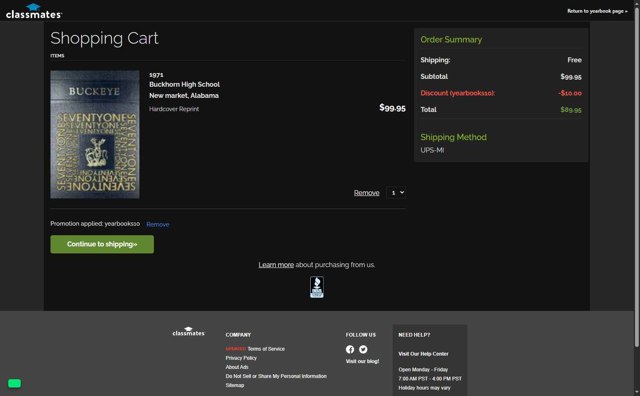The image size is (640, 396).
Task: Click the item price $99.95 in cart row
Action: pos(392,108)
